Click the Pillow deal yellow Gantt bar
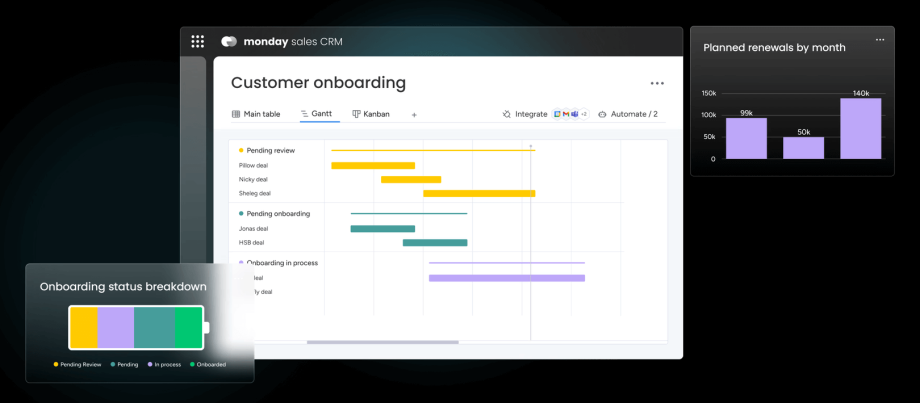Screen dimensions: 920x403 point(372,165)
